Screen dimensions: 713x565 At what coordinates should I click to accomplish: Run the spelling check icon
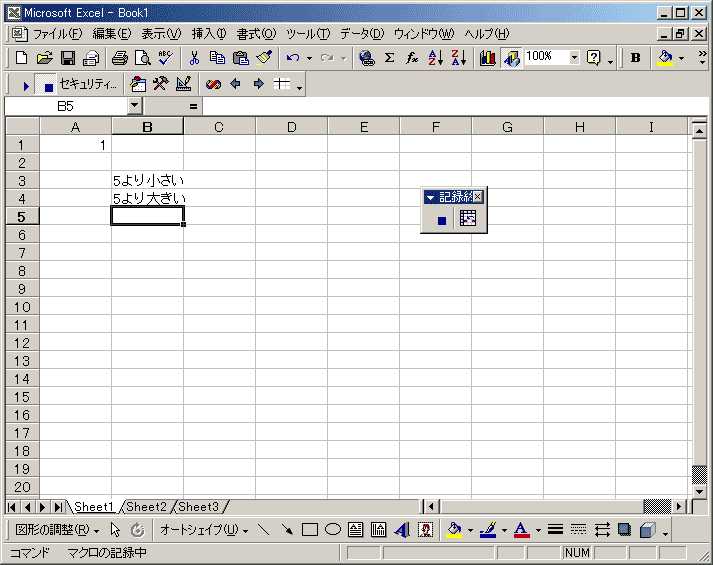point(166,58)
